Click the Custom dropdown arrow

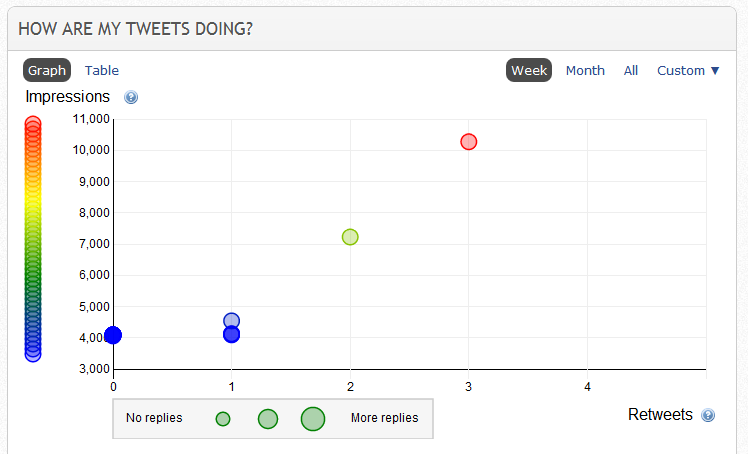pyautogui.click(x=715, y=71)
